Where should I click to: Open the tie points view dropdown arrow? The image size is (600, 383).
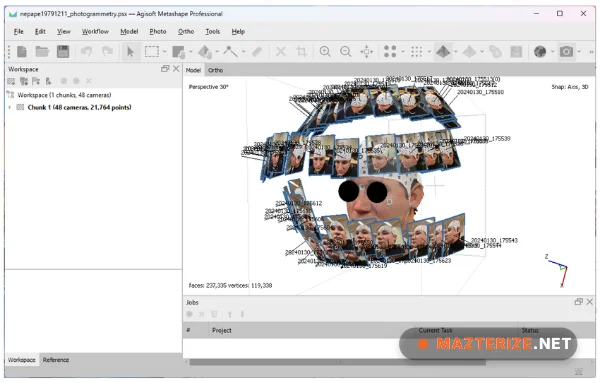(x=403, y=51)
